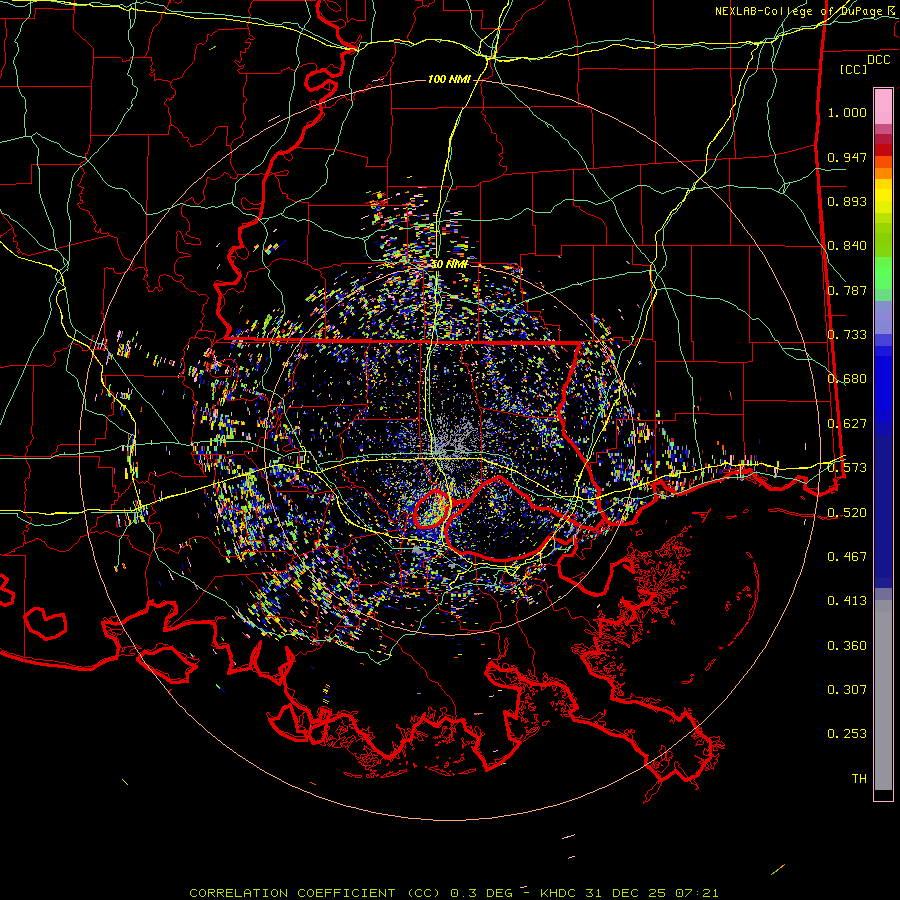Click the CORRELATION COEFFICIENT (CC) caption text
The image size is (900, 900).
pos(315,893)
